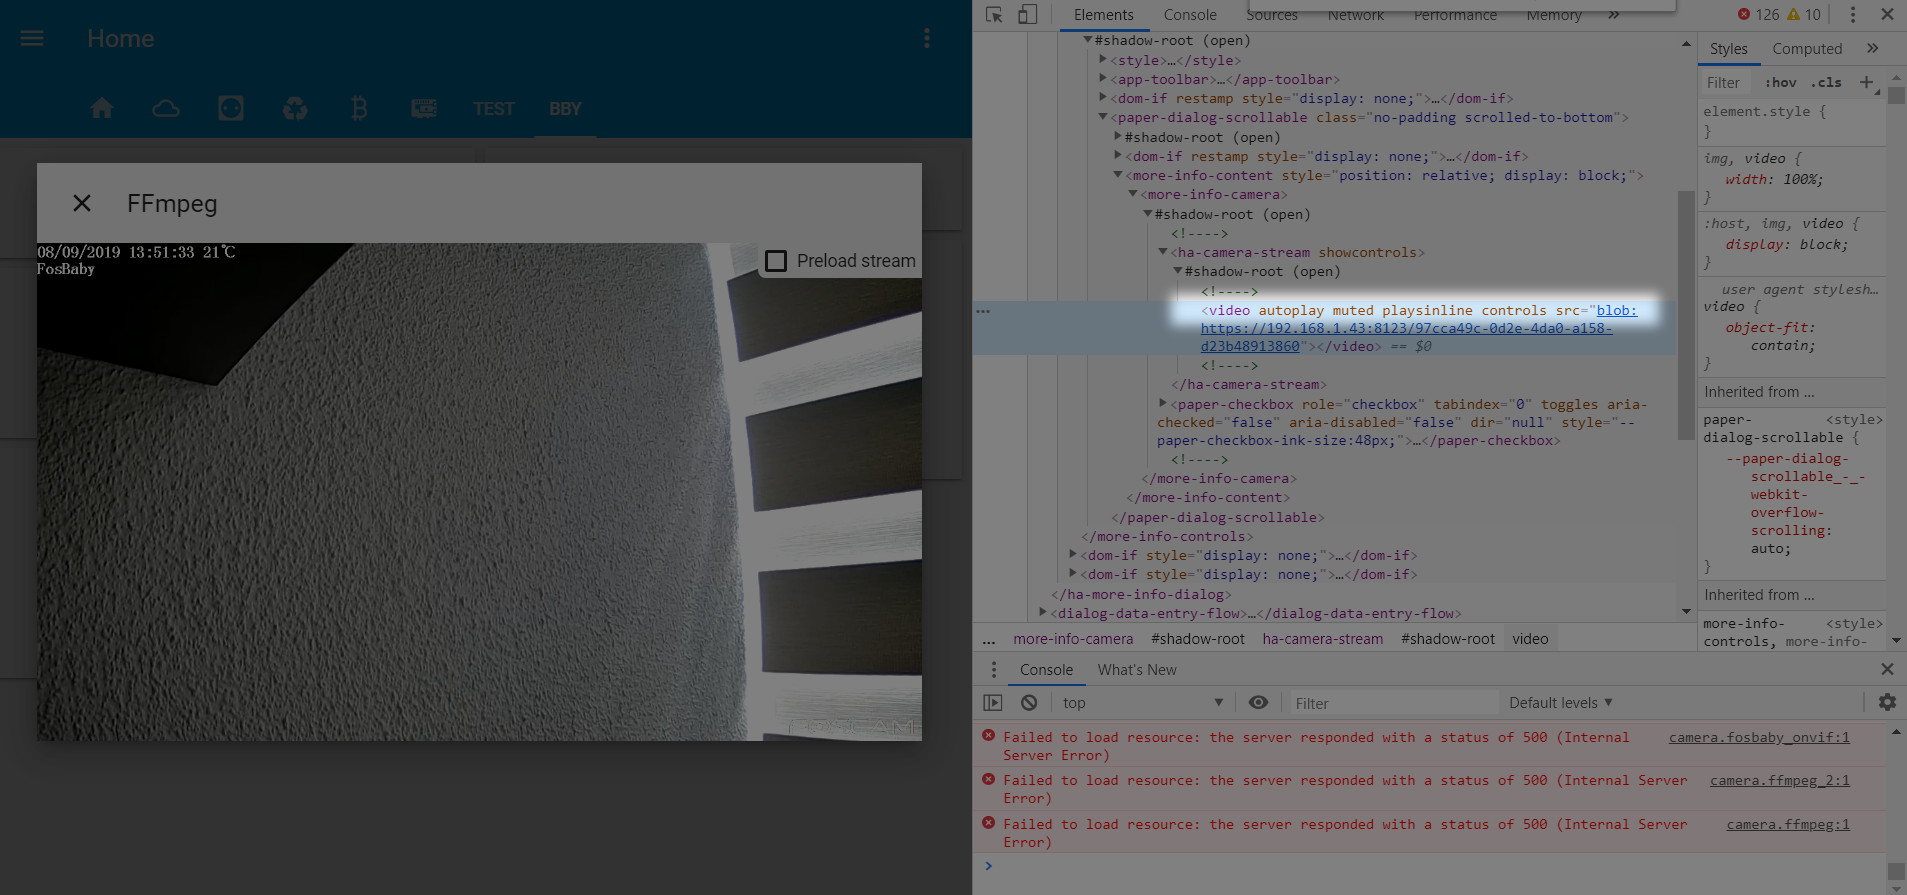Open actions menu for selected video node
The width and height of the screenshot is (1907, 895).
[983, 311]
